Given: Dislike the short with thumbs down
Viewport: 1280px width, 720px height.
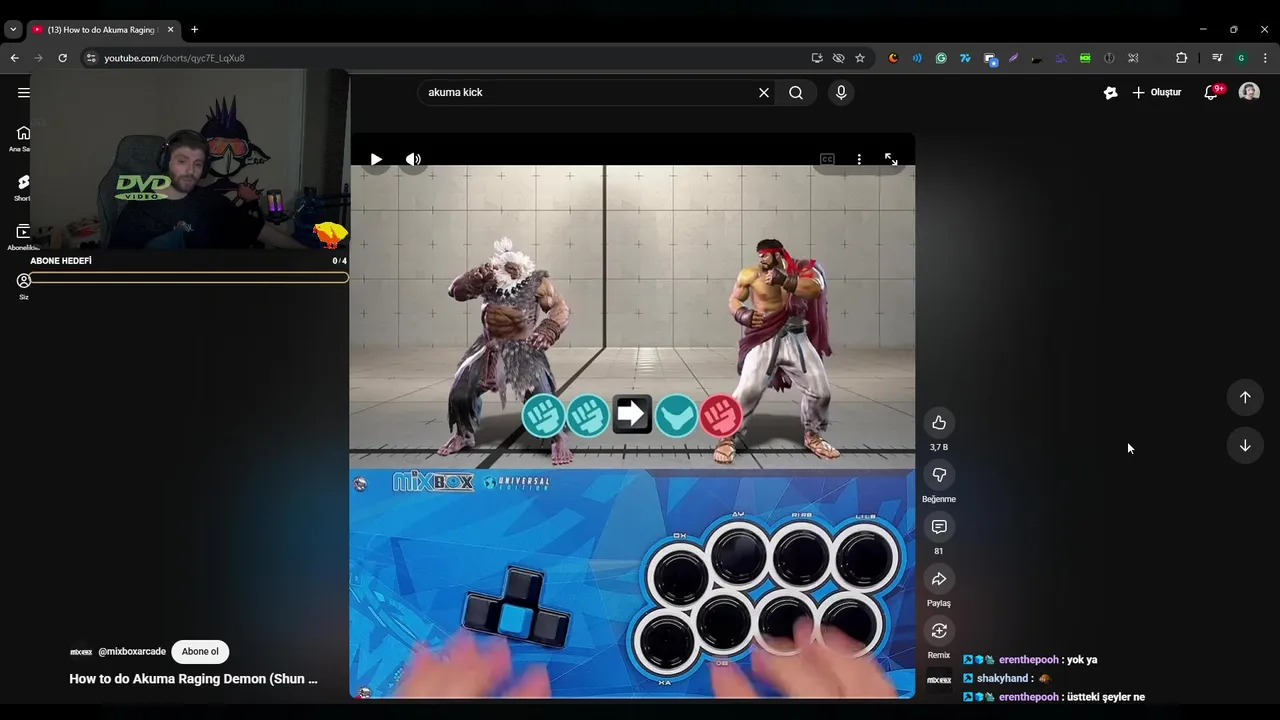Looking at the screenshot, I should 939,474.
